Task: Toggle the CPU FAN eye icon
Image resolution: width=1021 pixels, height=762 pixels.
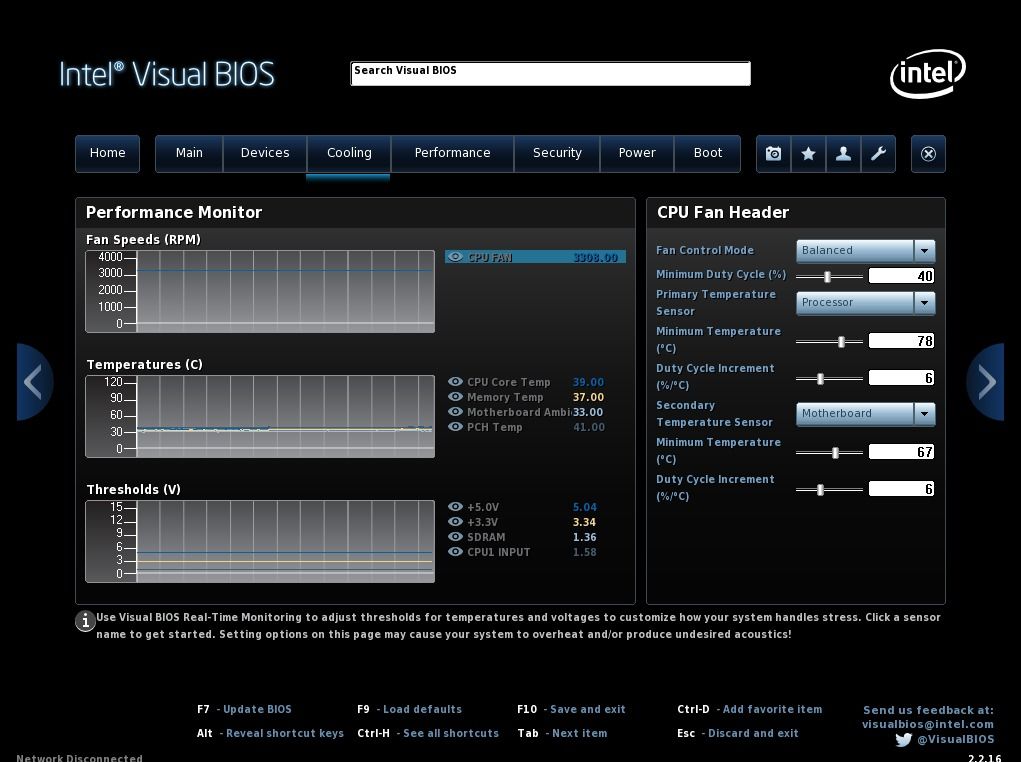Action: click(455, 257)
